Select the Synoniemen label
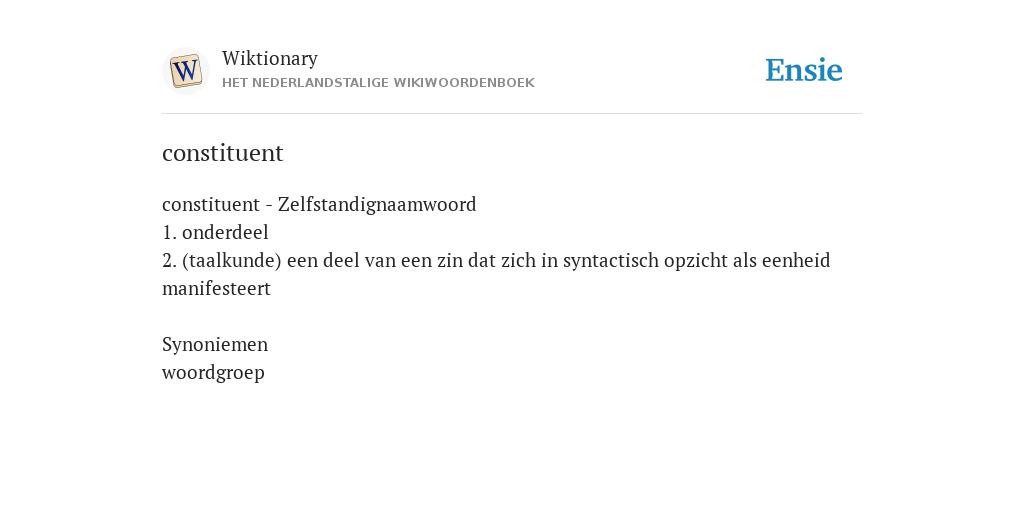 (x=215, y=345)
